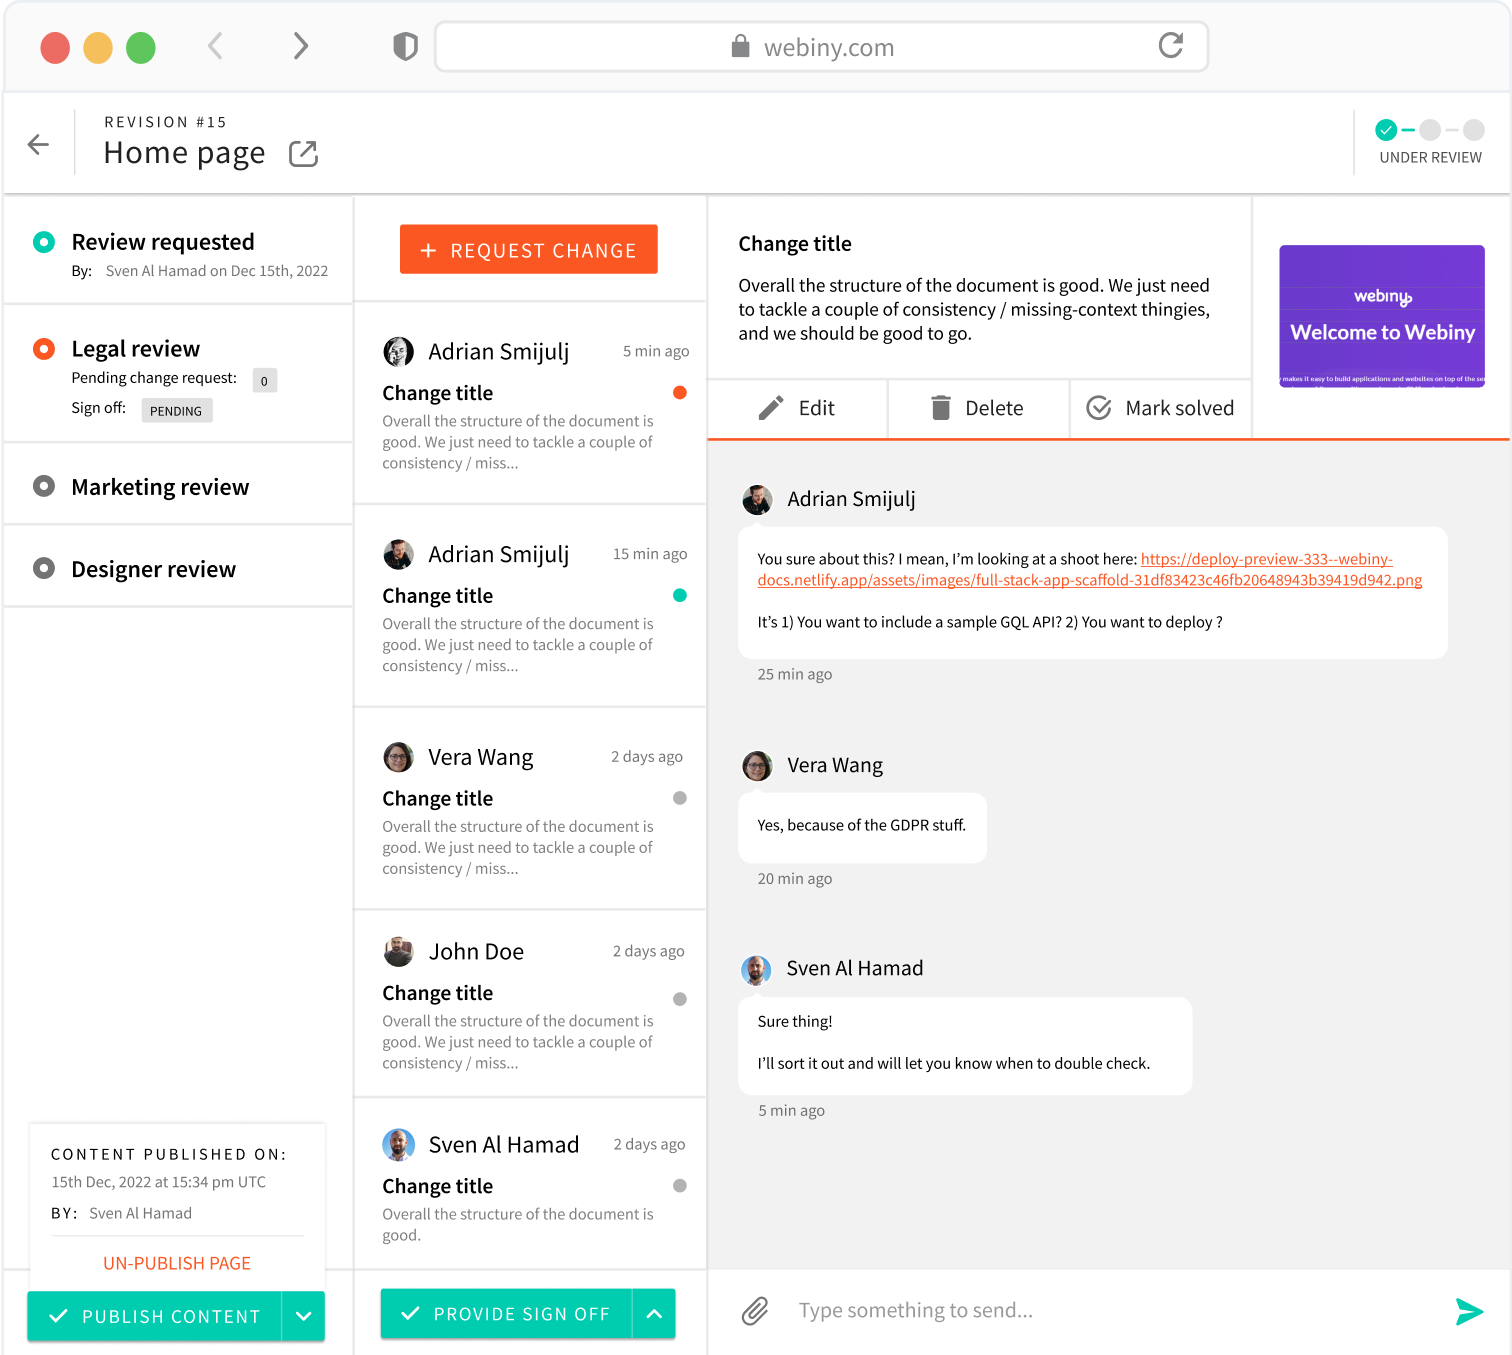The height and width of the screenshot is (1355, 1512).
Task: Open John Doe's change request item
Action: (530, 1004)
